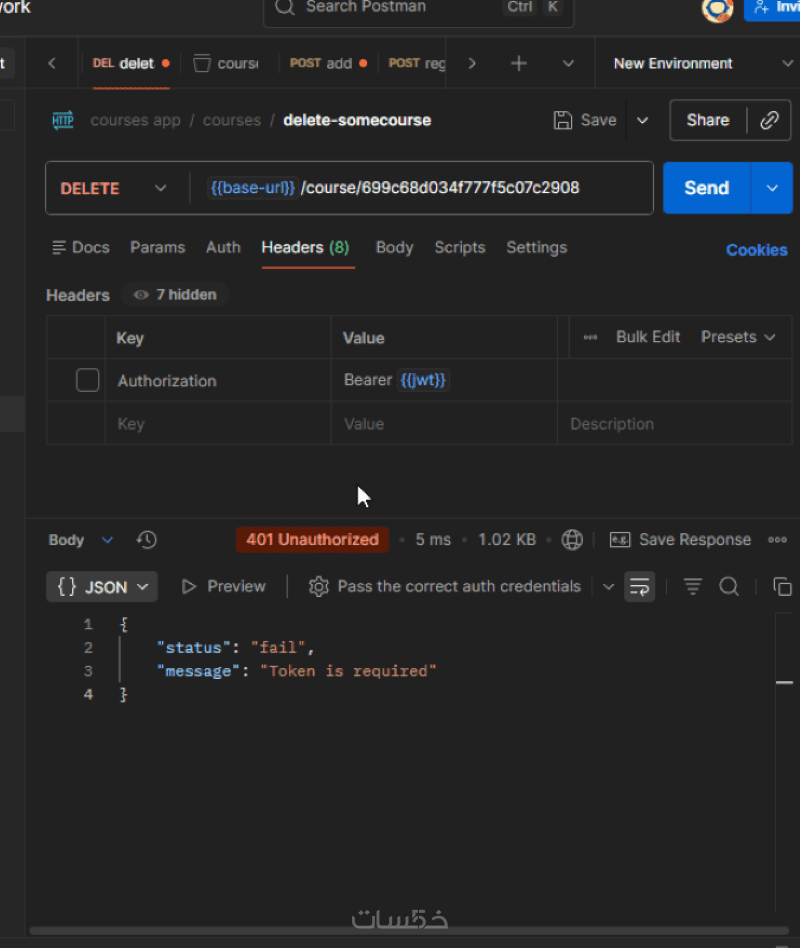Open the Scripts tab
The height and width of the screenshot is (948, 800).
[459, 247]
